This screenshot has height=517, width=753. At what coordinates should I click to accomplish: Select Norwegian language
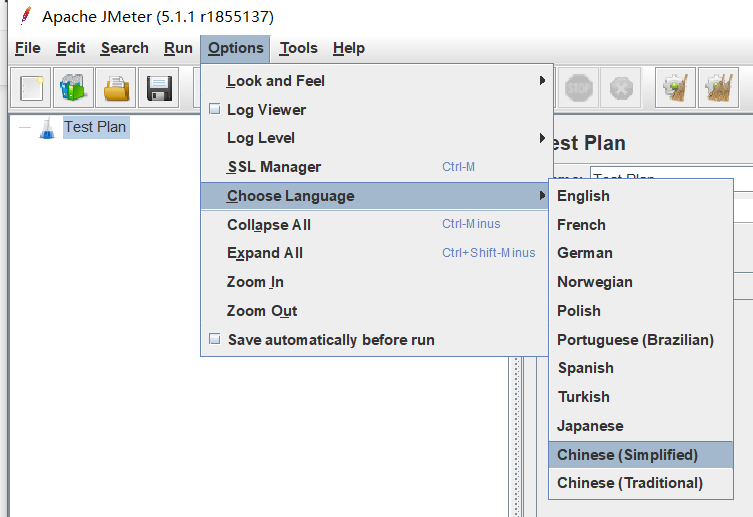(641, 282)
